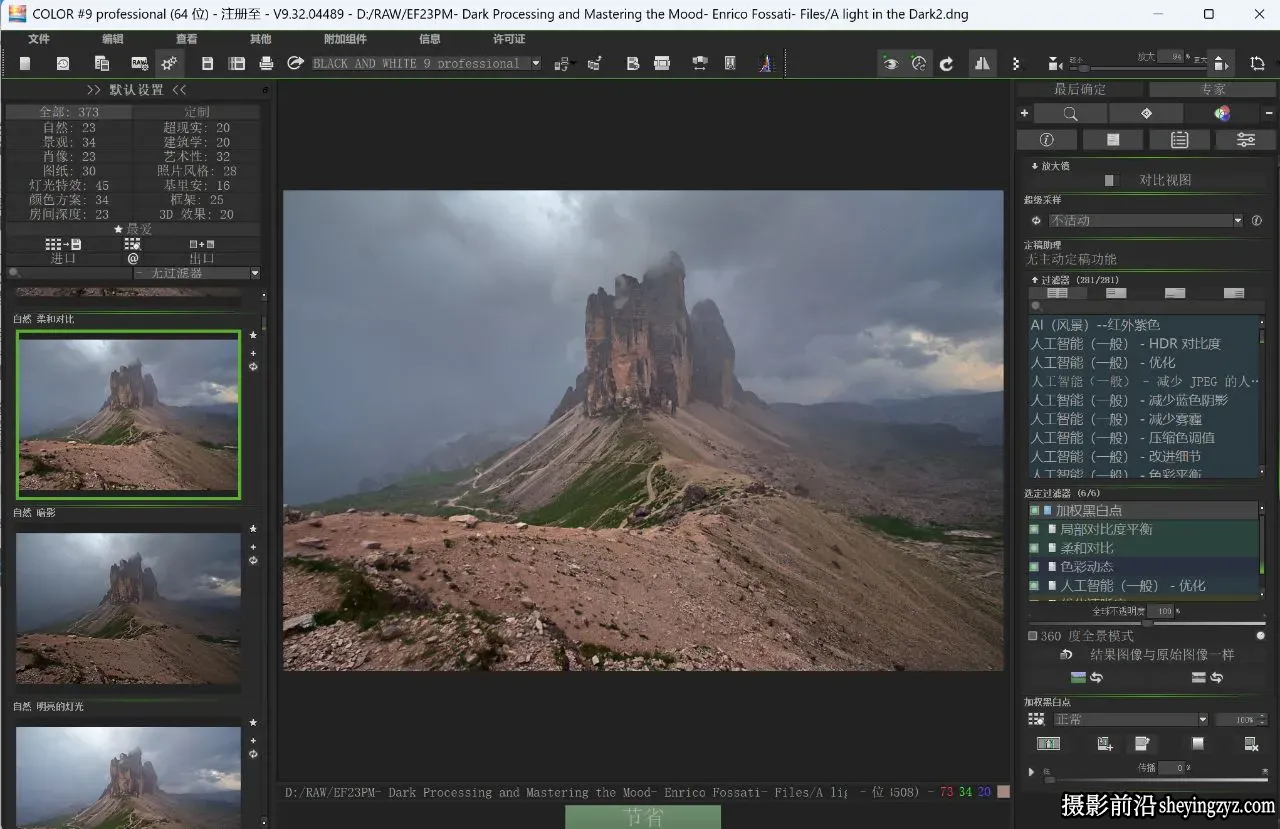Screen dimensions: 1280x829
Task: Select the magnifier search tool button
Action: pyautogui.click(x=1070, y=113)
